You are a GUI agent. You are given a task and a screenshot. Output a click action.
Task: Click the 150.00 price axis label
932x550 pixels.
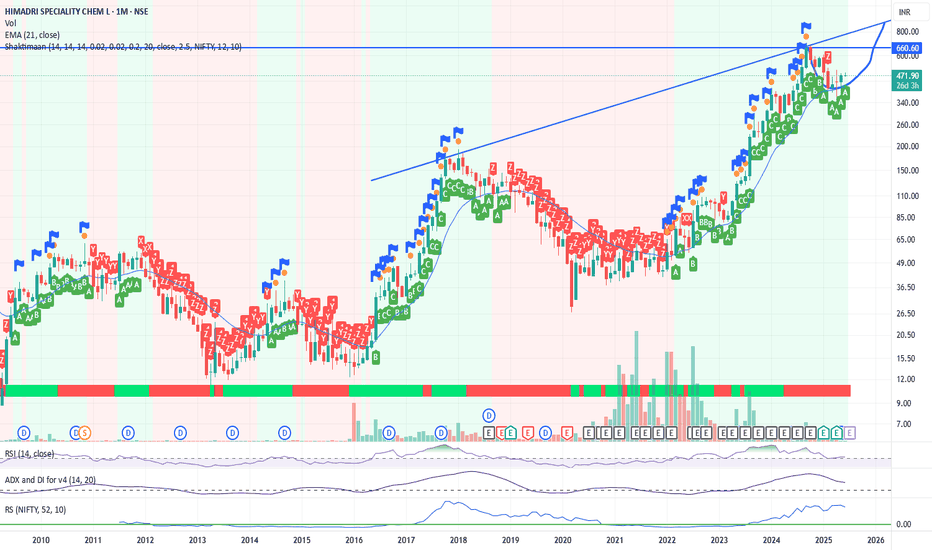(908, 171)
